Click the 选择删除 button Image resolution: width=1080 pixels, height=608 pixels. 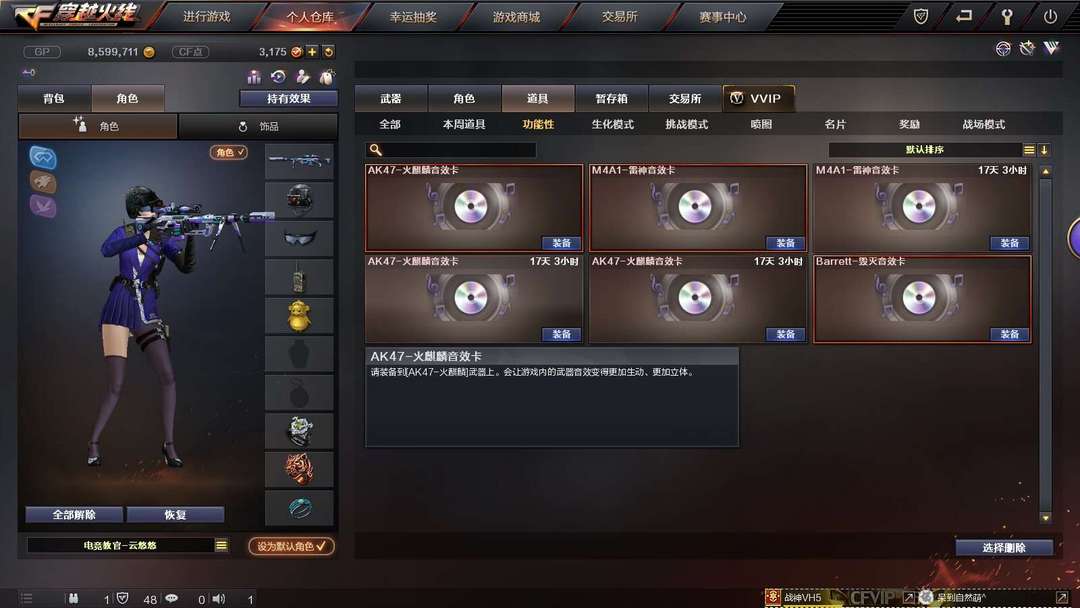click(x=1004, y=547)
